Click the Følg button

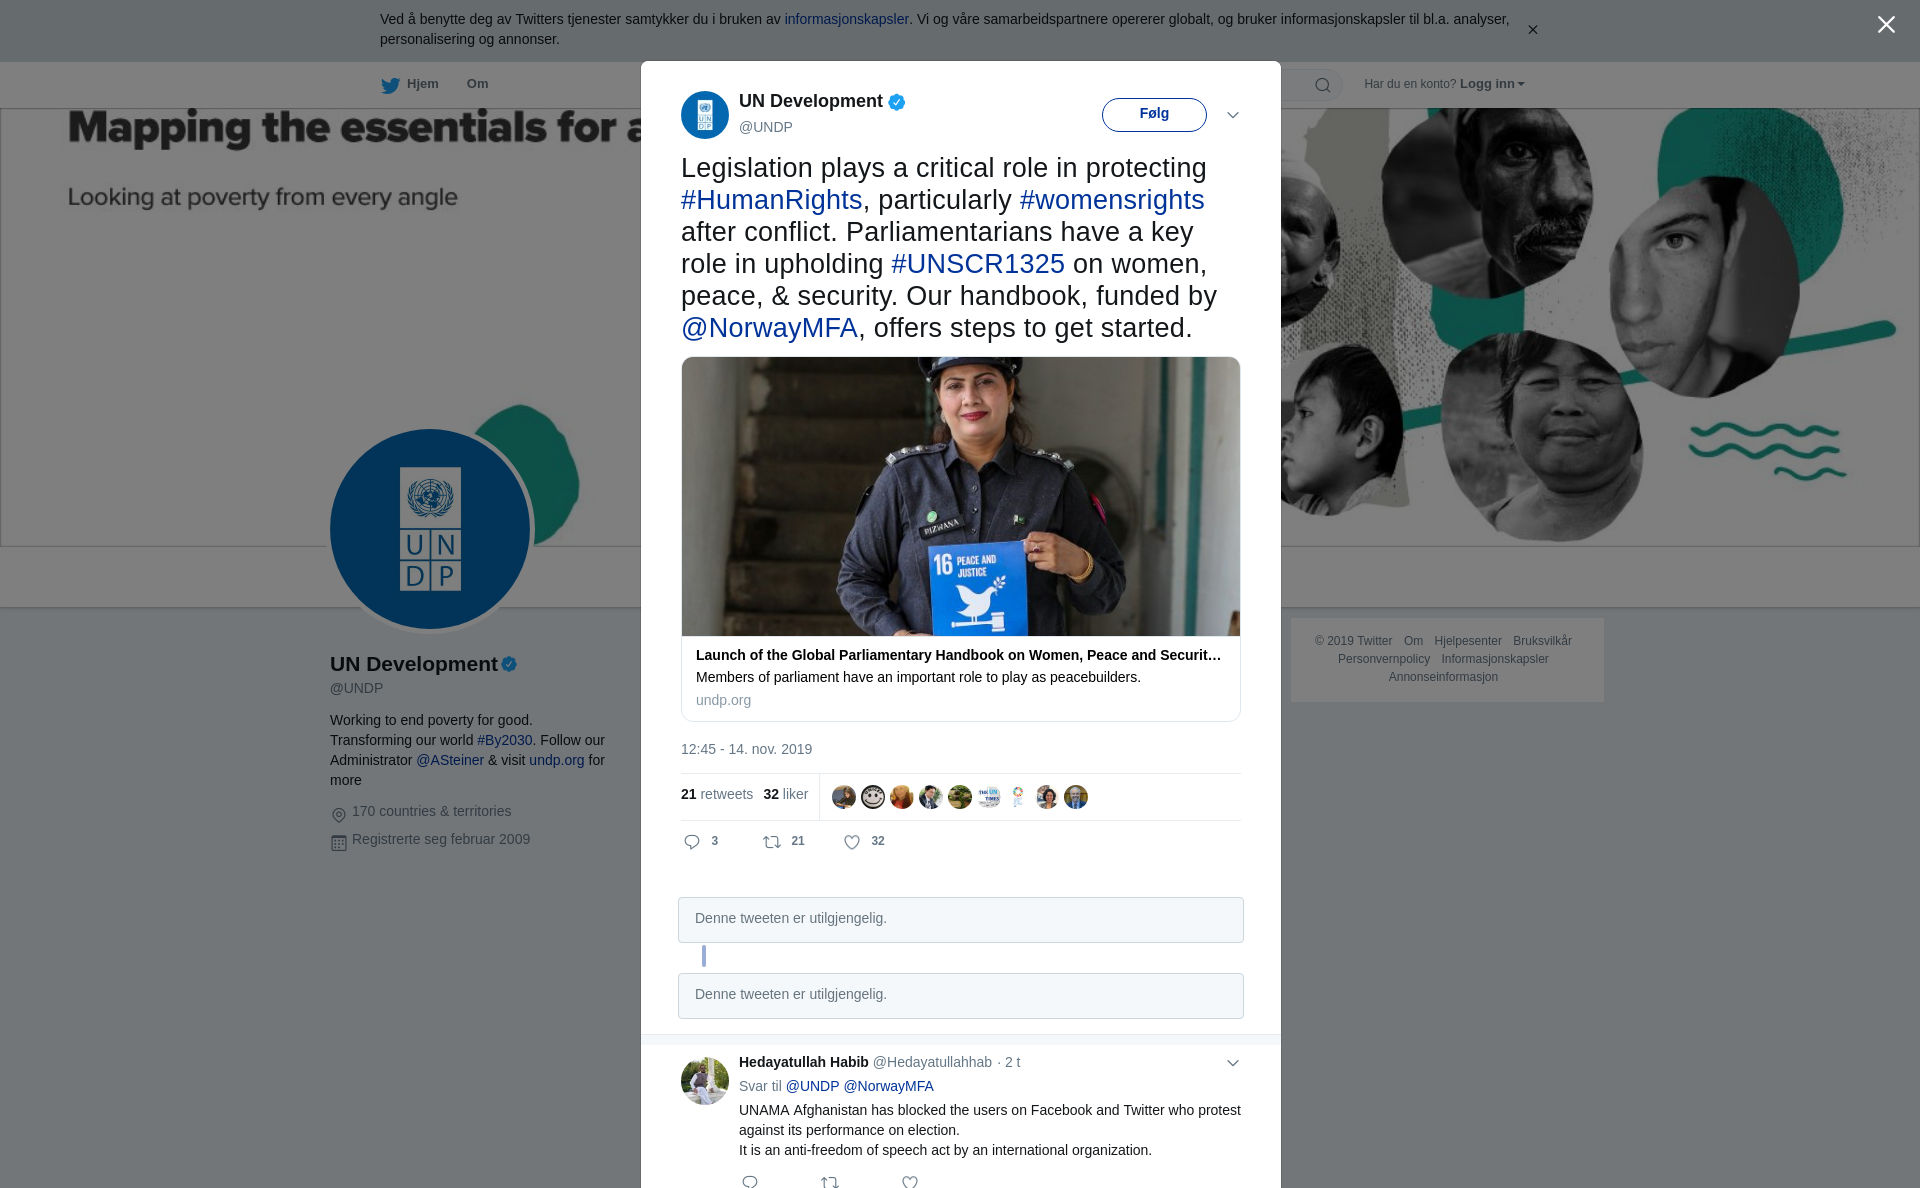pos(1154,115)
